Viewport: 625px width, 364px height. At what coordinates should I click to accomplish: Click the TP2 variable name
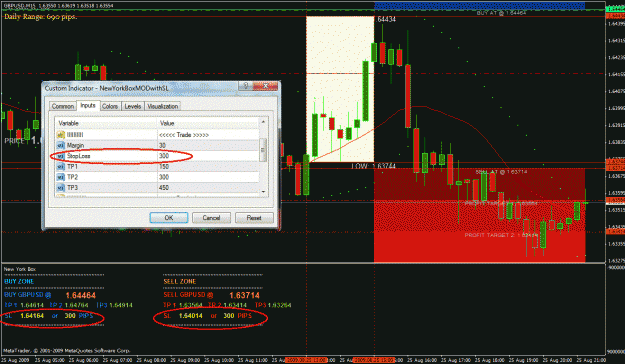click(x=72, y=177)
